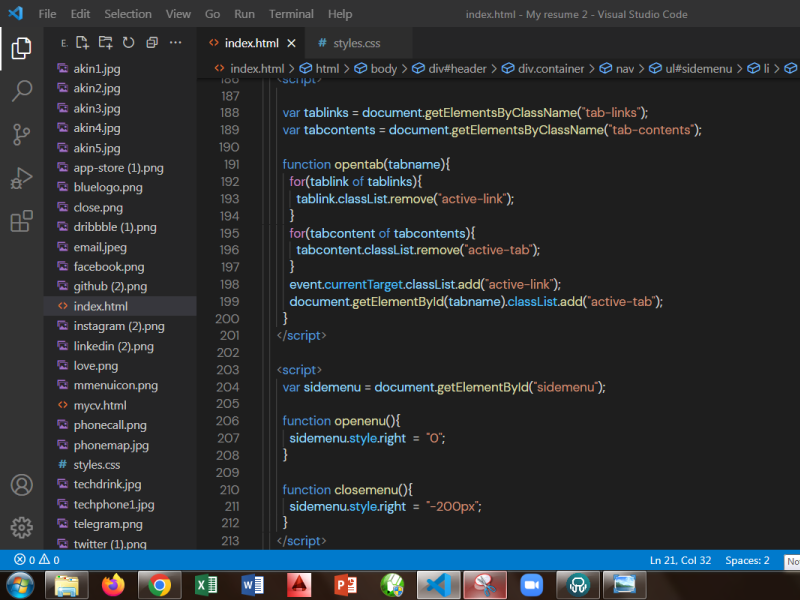800x600 pixels.
Task: Open the Manage settings gear
Action: pyautogui.click(x=21, y=527)
